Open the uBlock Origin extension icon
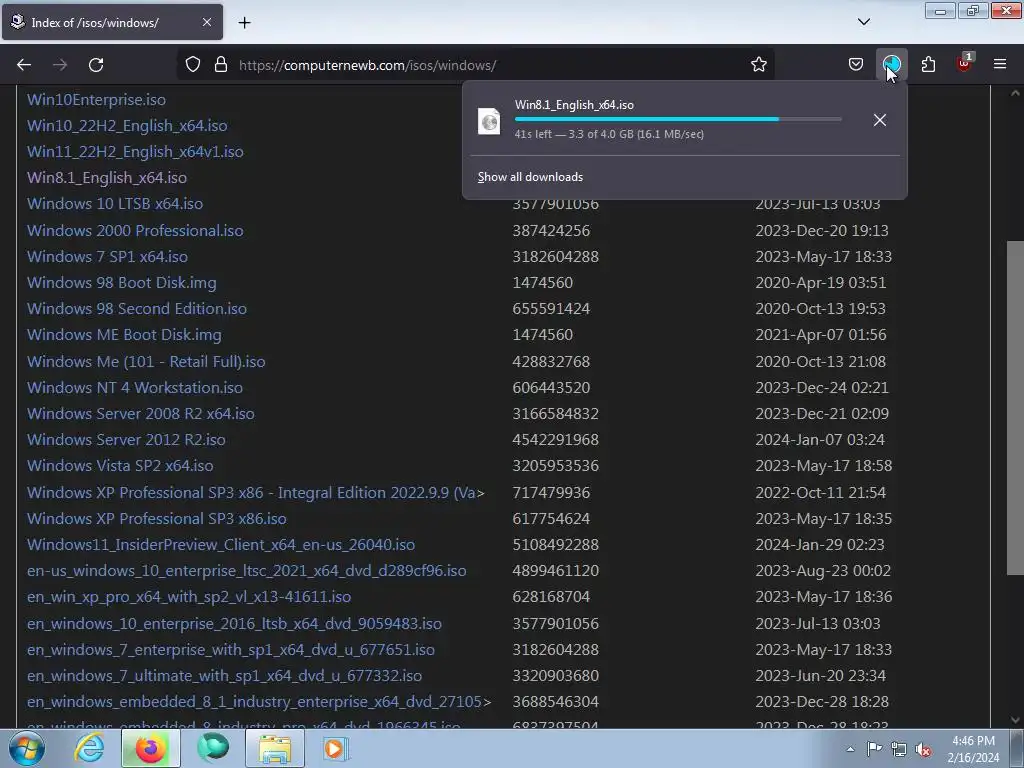This screenshot has height=768, width=1024. 964,63
